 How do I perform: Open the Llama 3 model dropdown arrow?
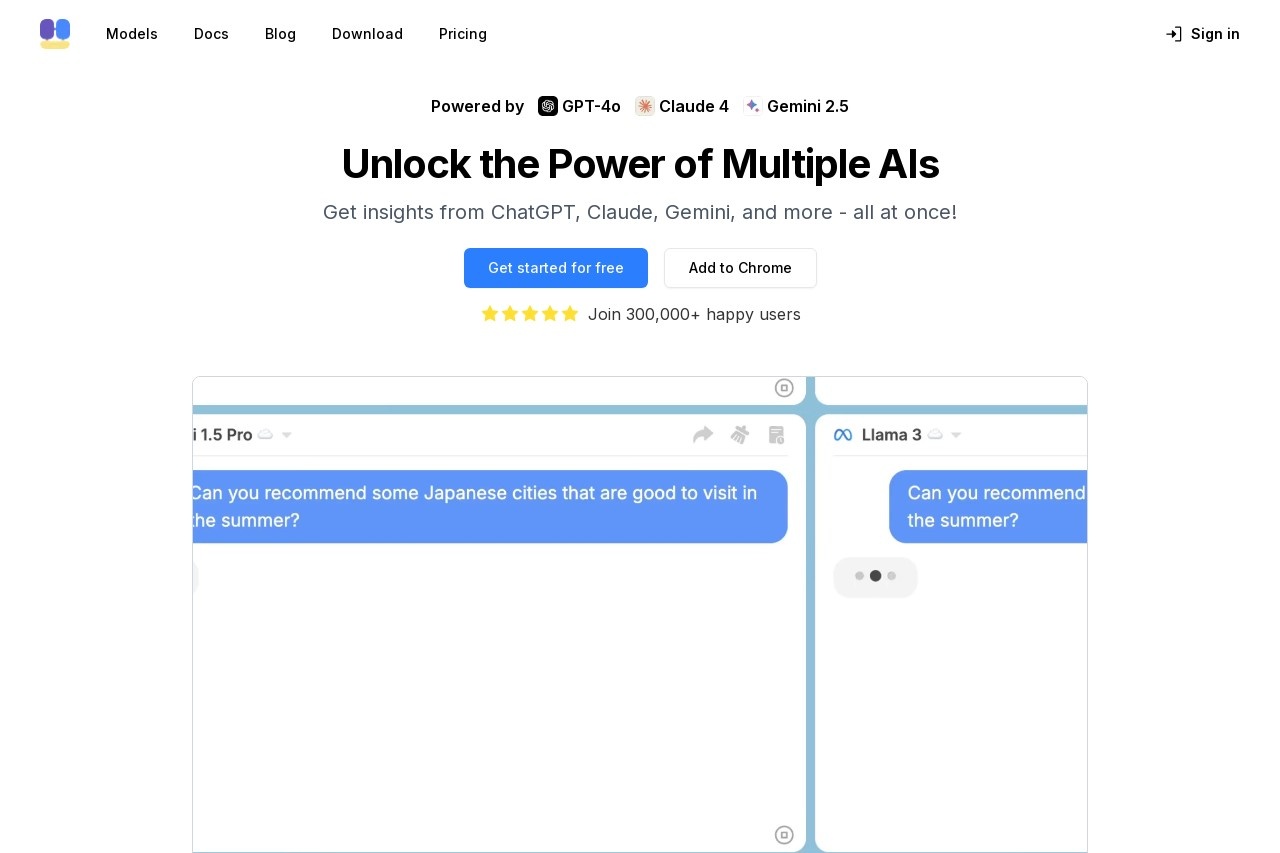click(x=956, y=435)
